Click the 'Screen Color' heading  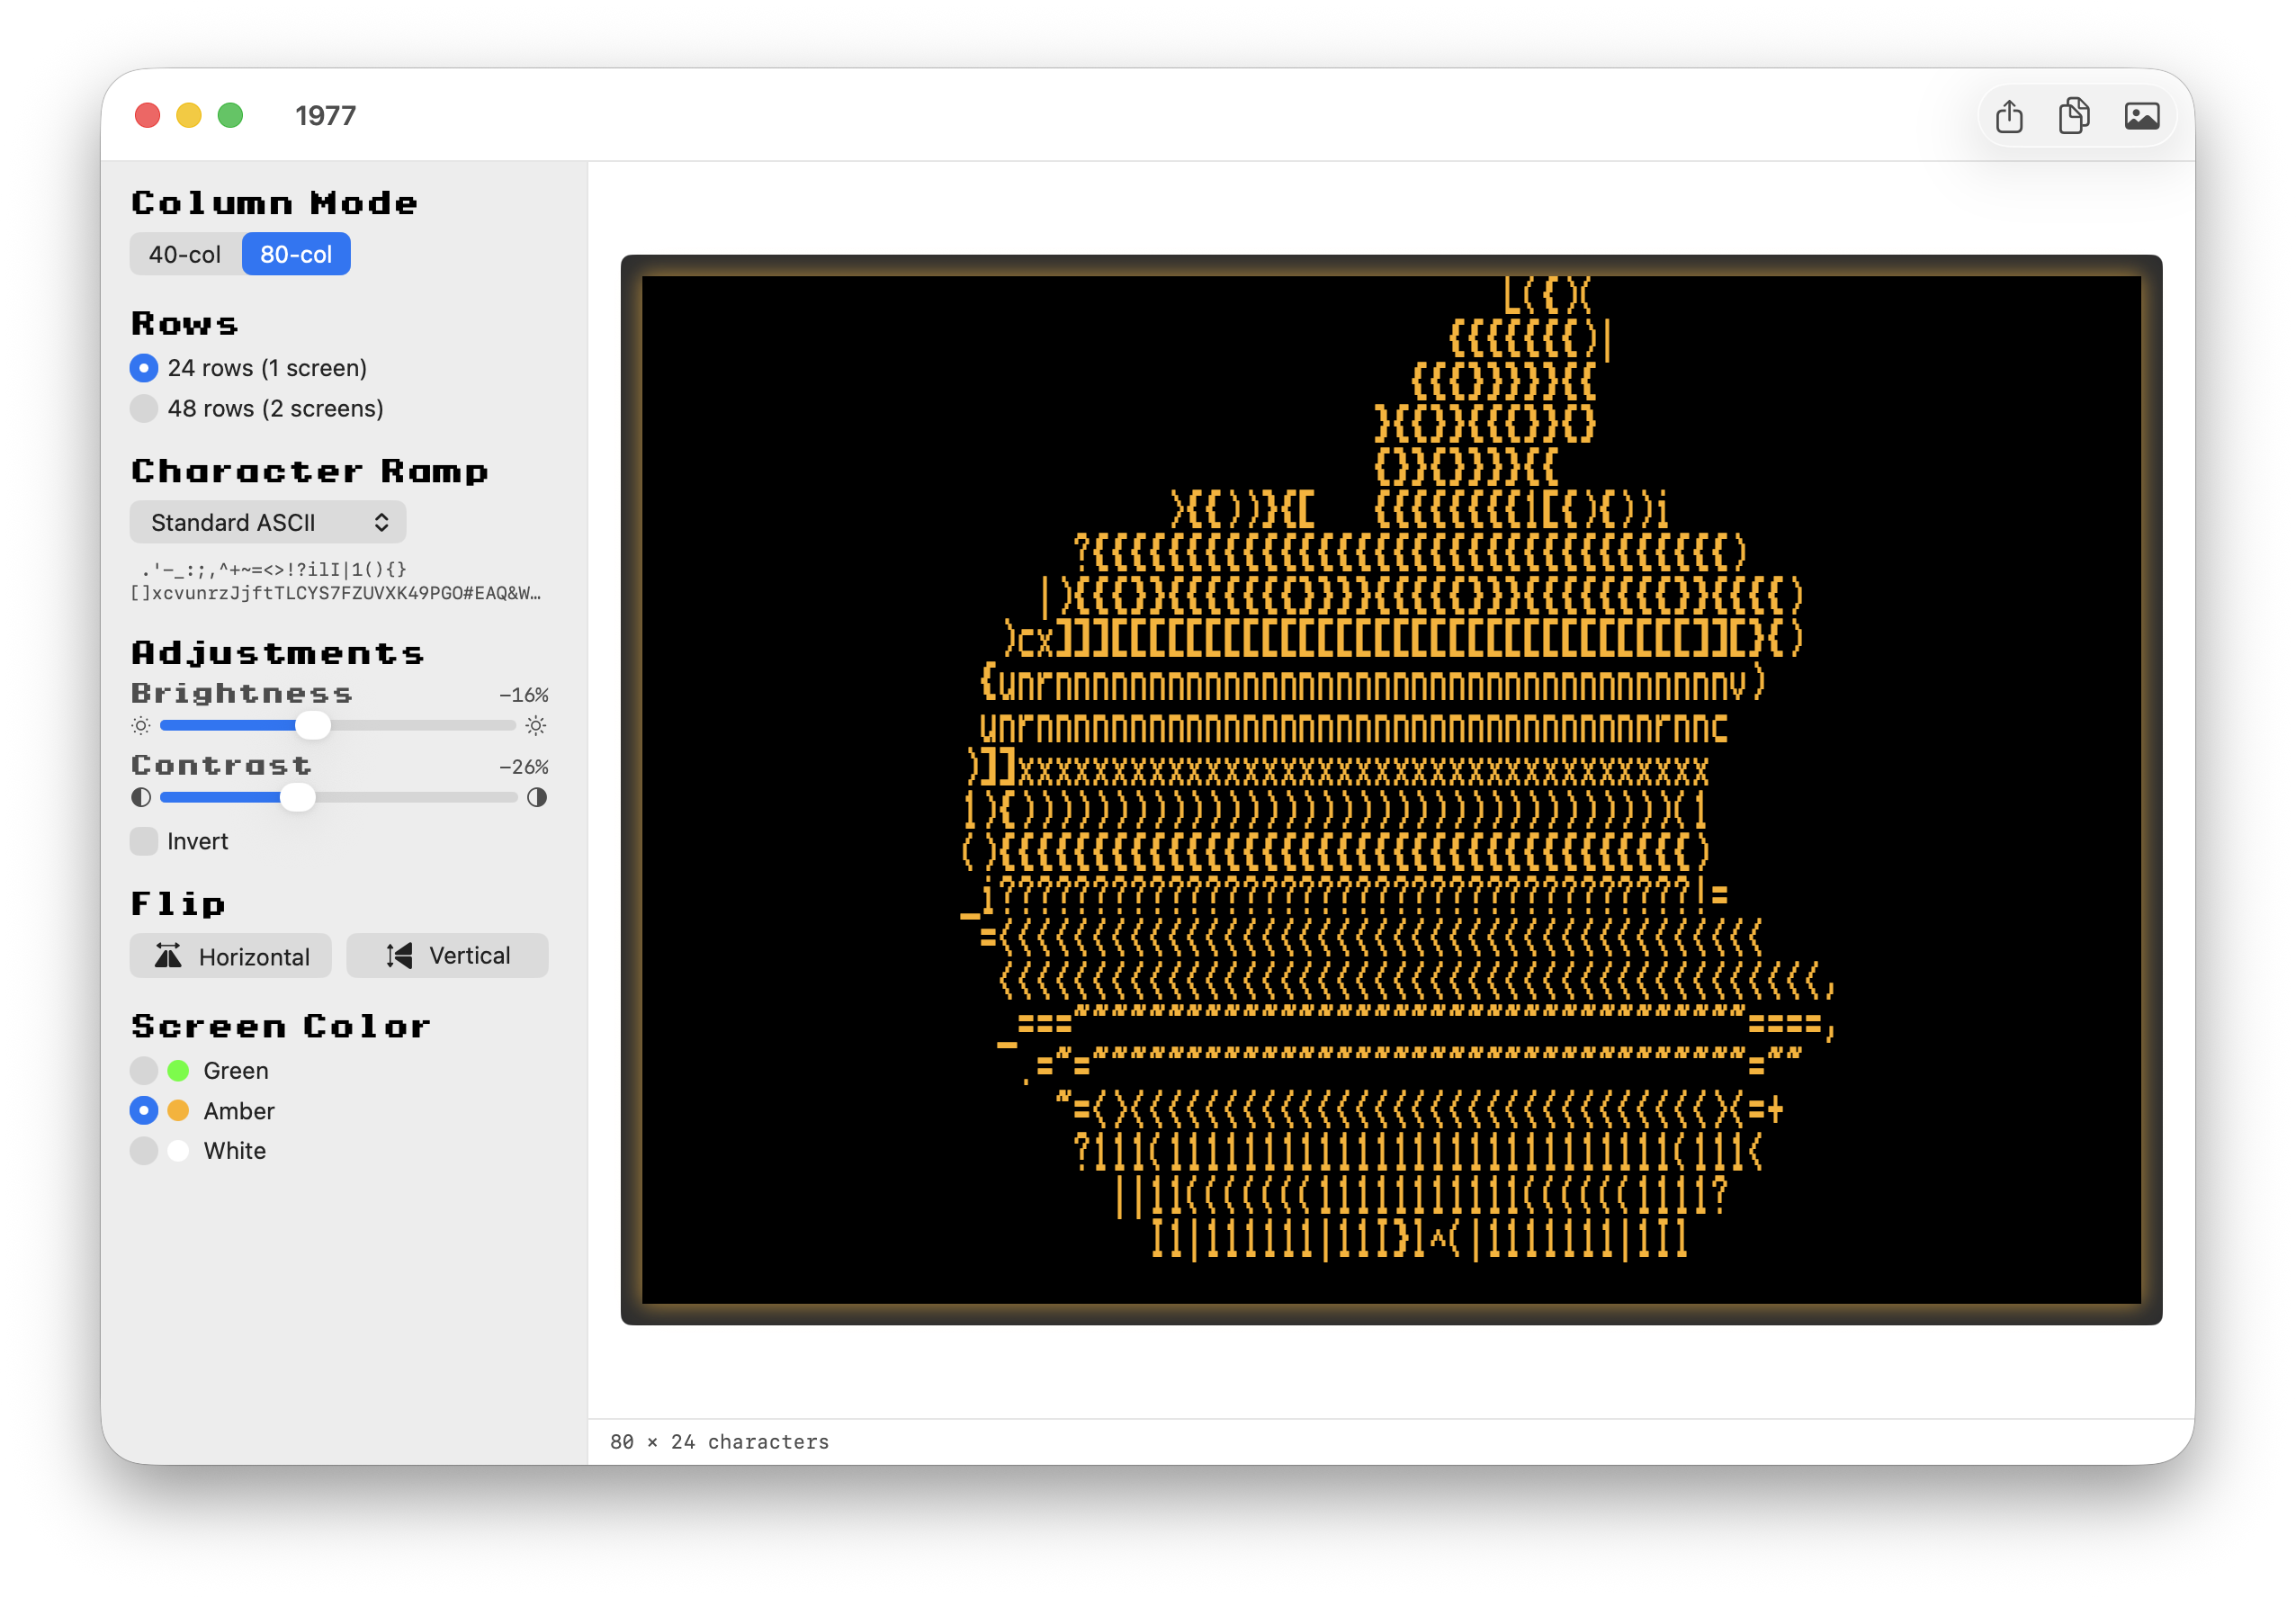[281, 1026]
